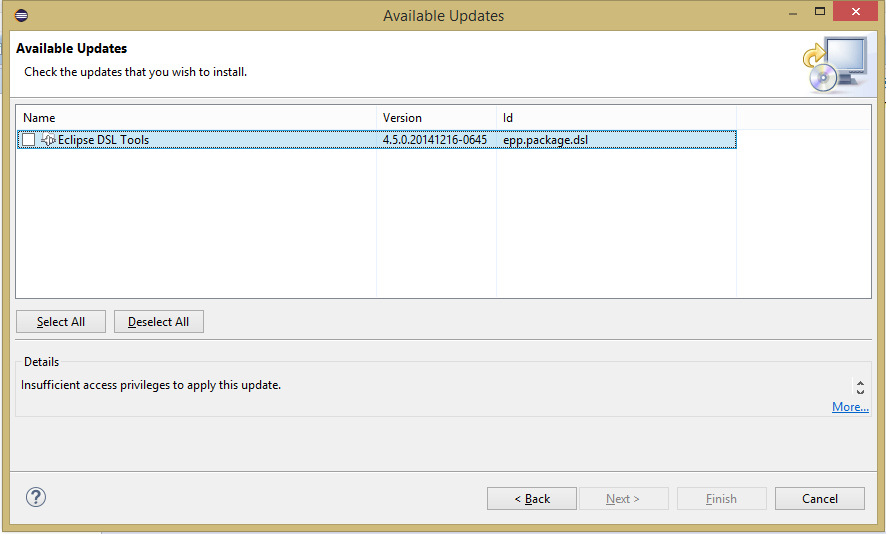Minimize the Available Updates window
The width and height of the screenshot is (886, 534).
point(793,12)
